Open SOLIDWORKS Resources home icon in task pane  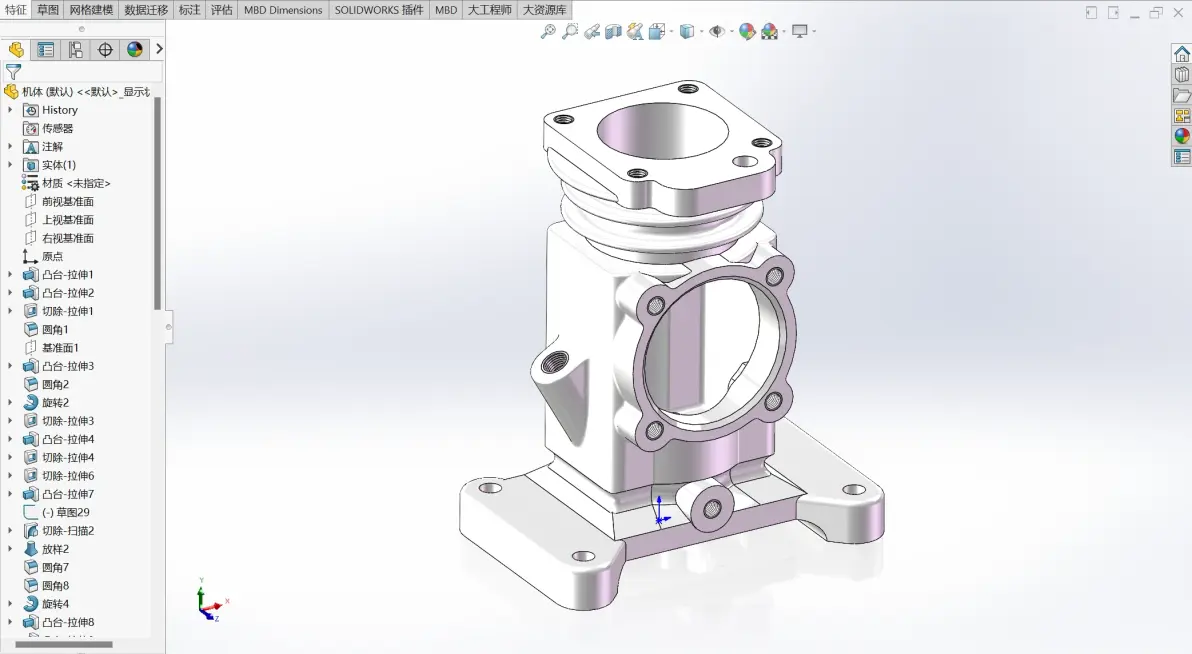(1181, 53)
